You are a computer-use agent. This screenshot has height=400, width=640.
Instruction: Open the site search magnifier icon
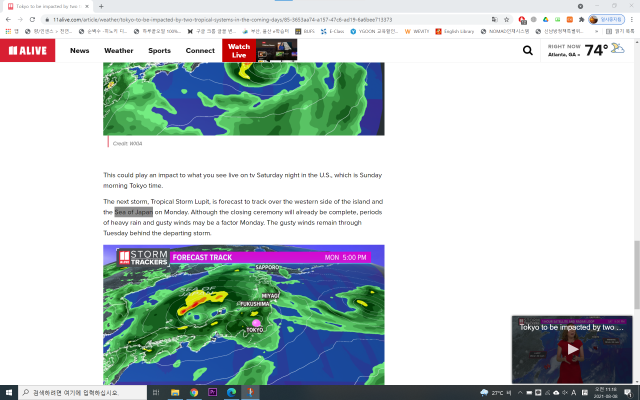tap(527, 50)
